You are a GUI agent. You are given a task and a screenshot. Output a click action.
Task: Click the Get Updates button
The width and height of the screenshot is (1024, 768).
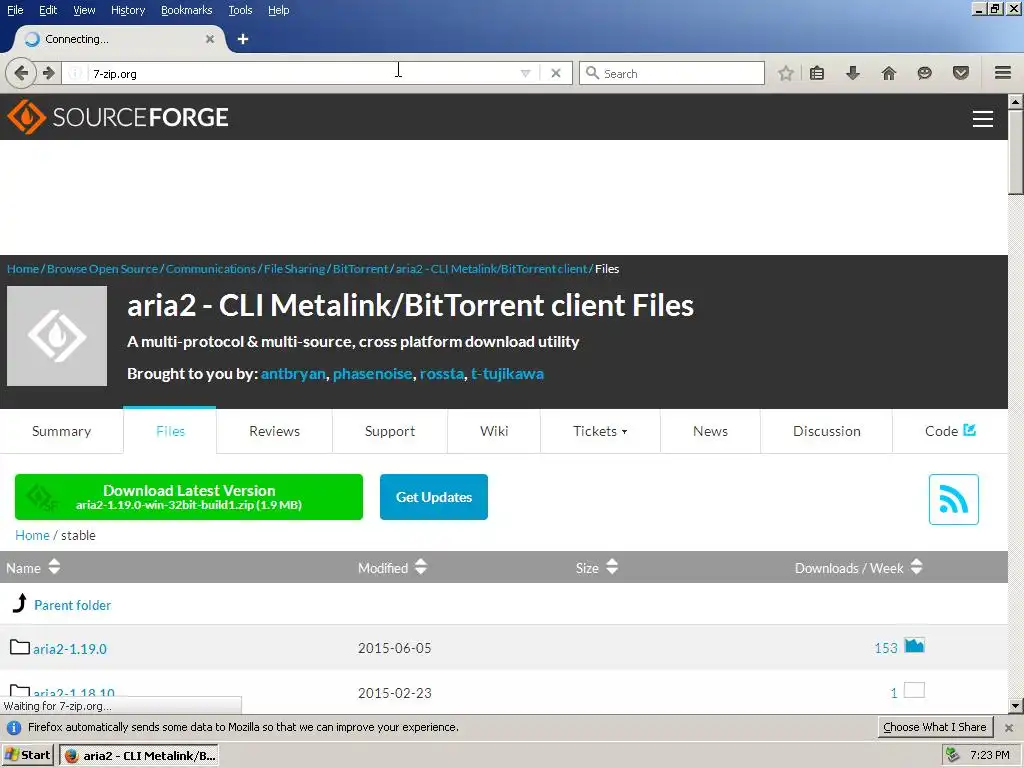tap(434, 497)
